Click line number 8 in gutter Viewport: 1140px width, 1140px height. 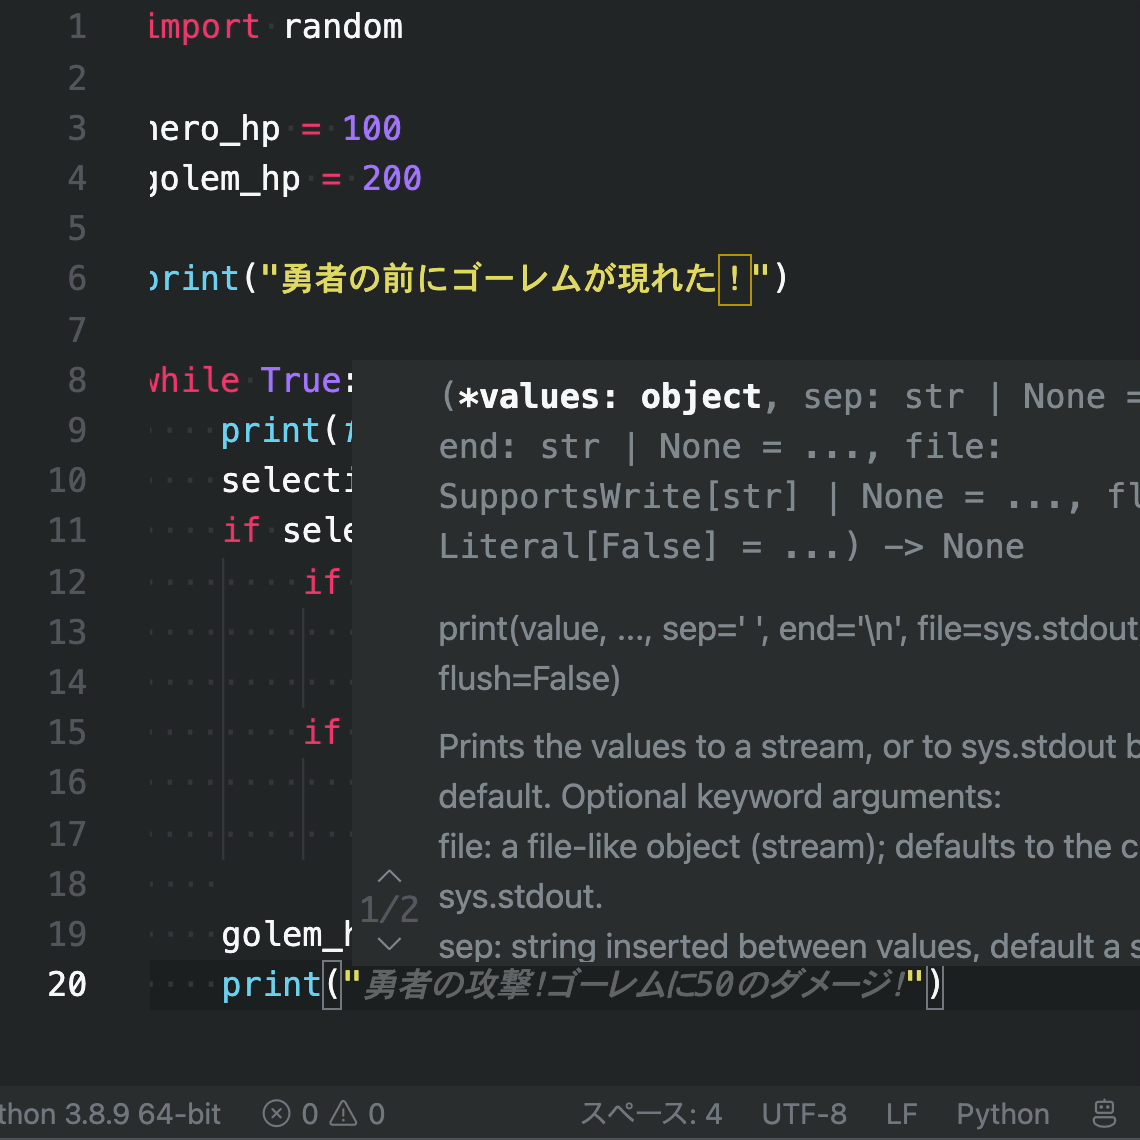77,380
